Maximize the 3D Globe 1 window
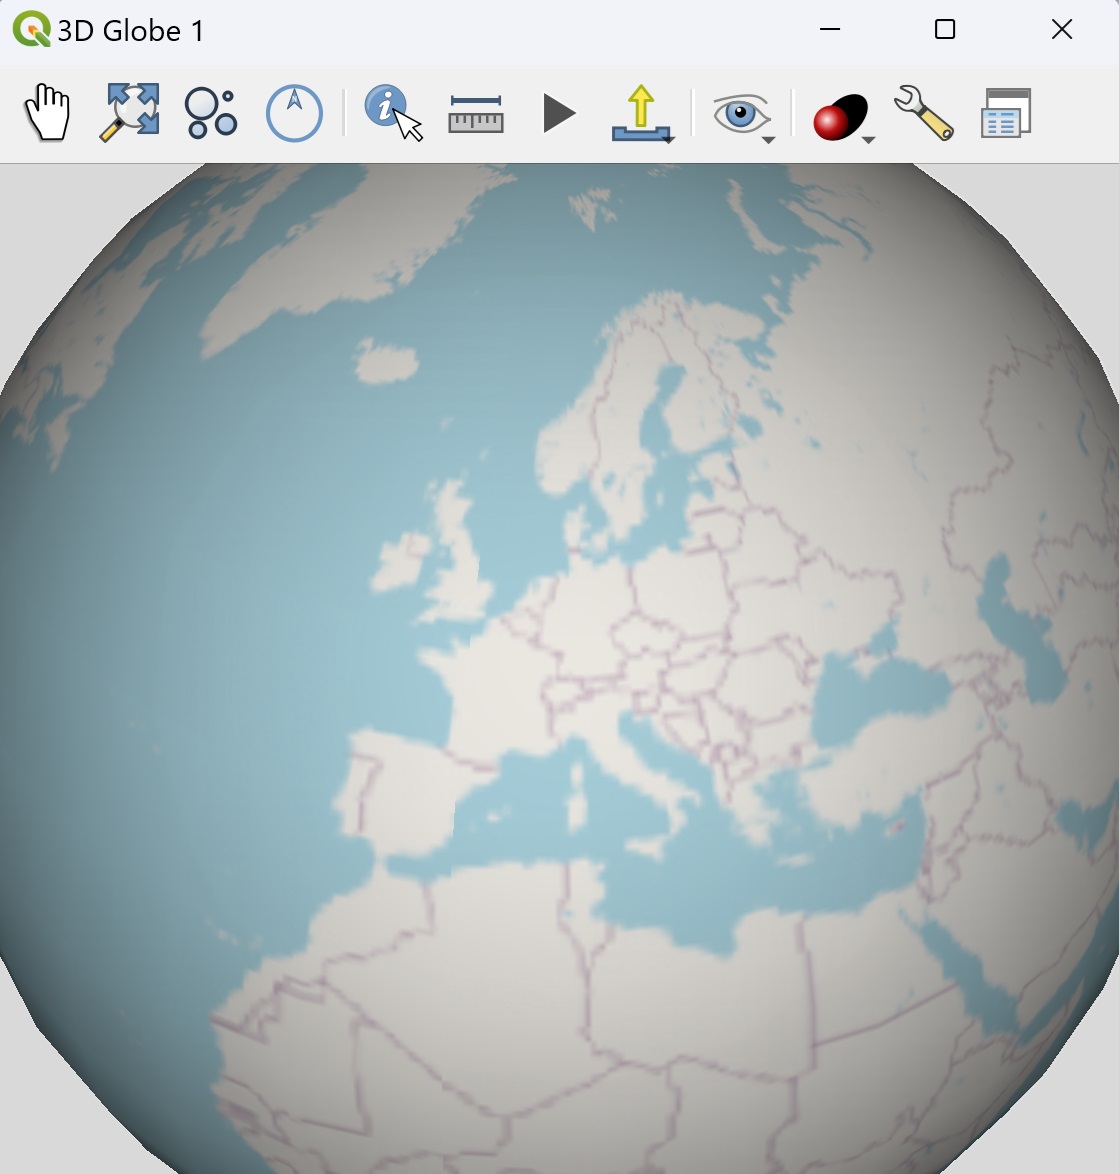Screen dimensions: 1119x1174 [945, 29]
